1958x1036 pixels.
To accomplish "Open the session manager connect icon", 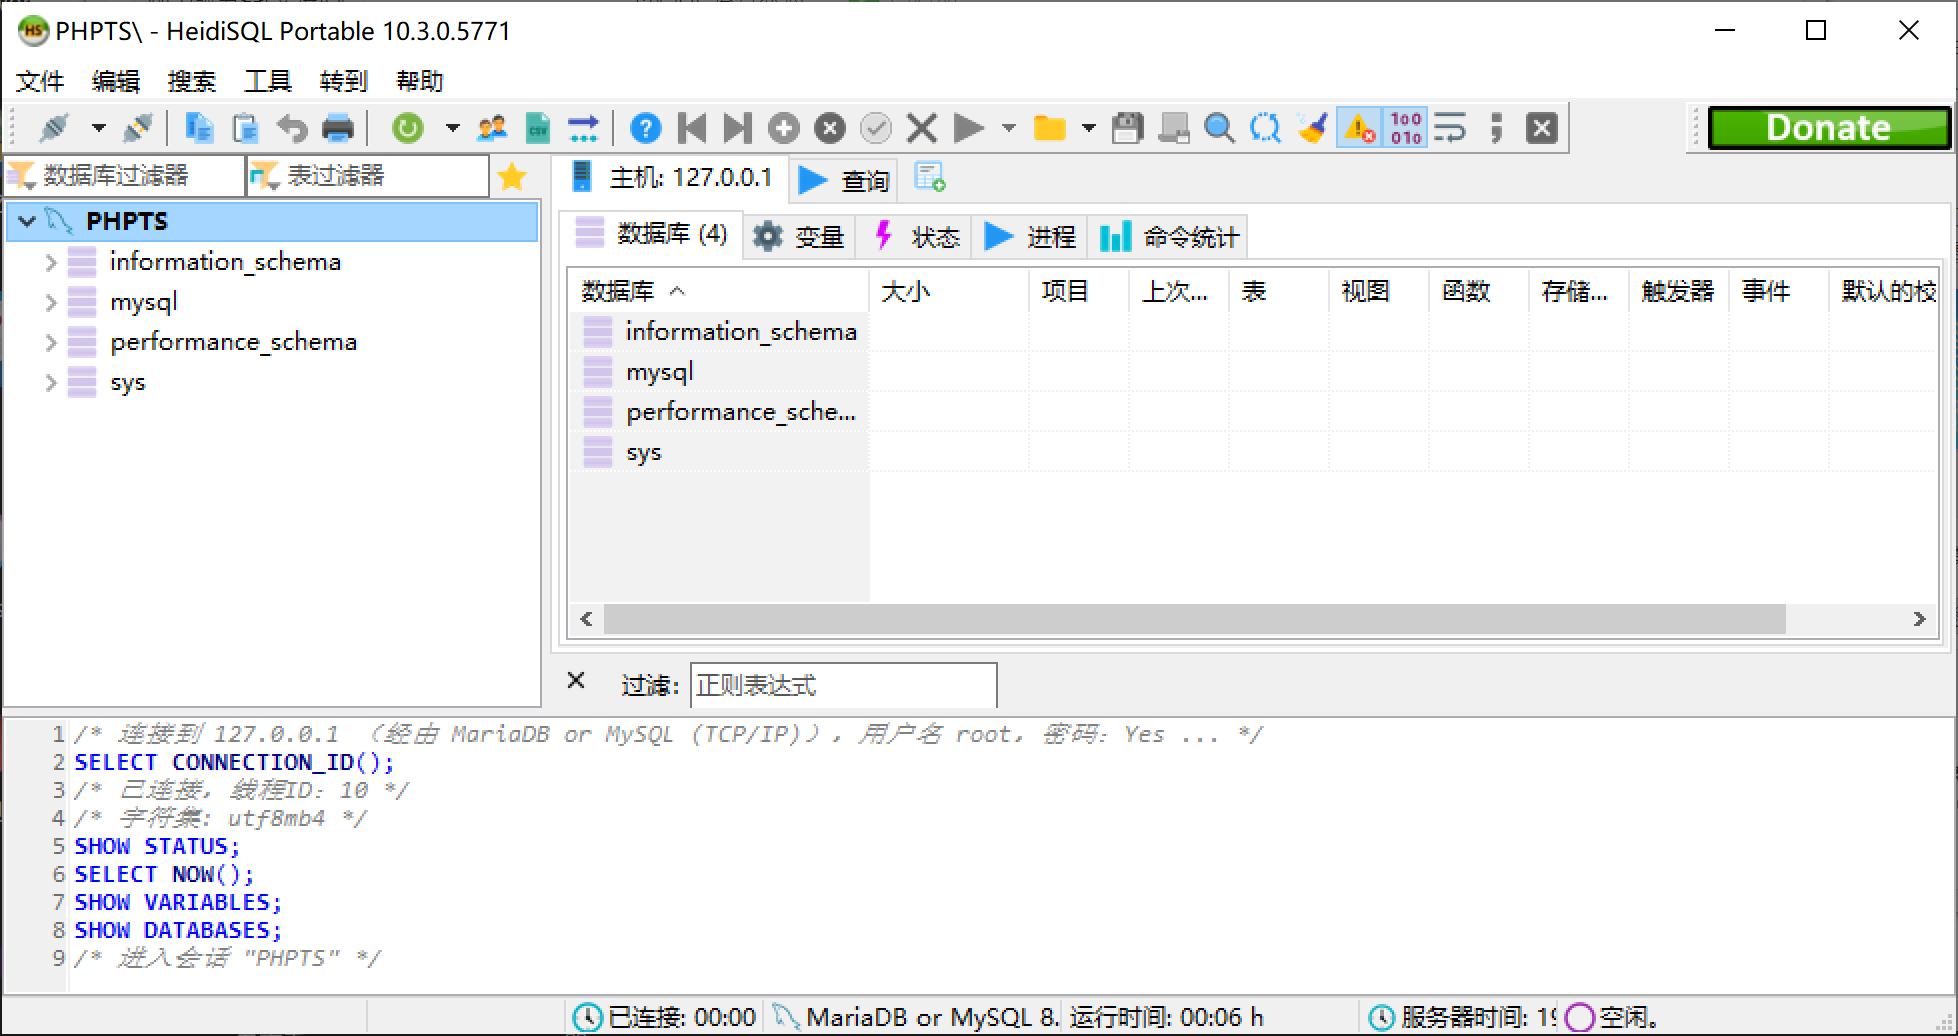I will point(55,128).
